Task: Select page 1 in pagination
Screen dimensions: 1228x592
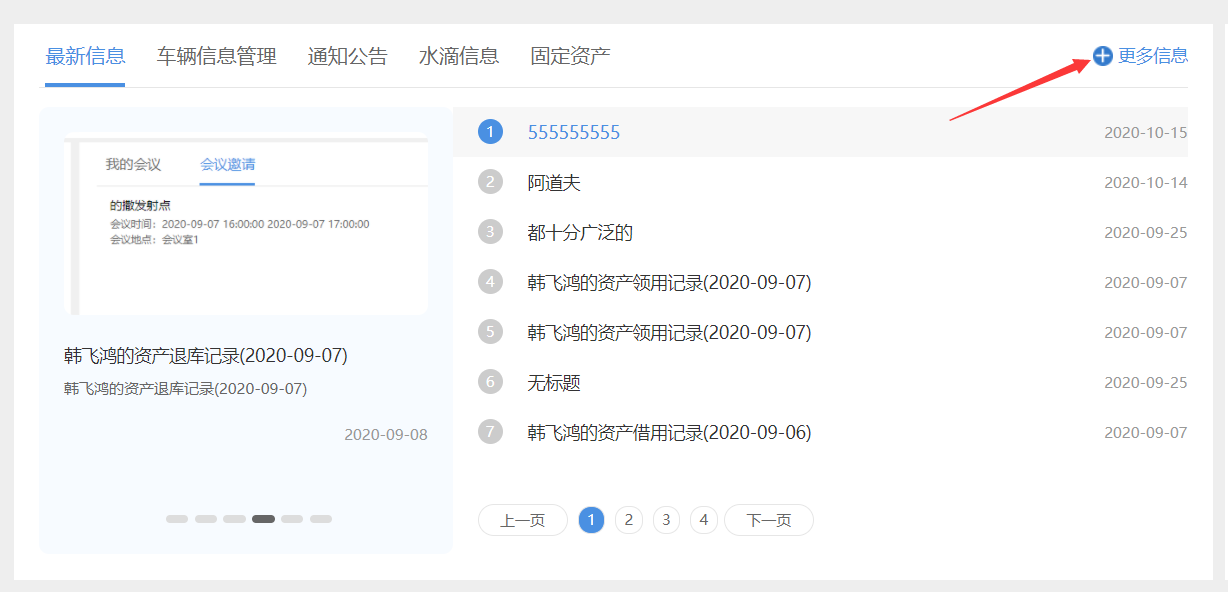Action: coord(592,520)
